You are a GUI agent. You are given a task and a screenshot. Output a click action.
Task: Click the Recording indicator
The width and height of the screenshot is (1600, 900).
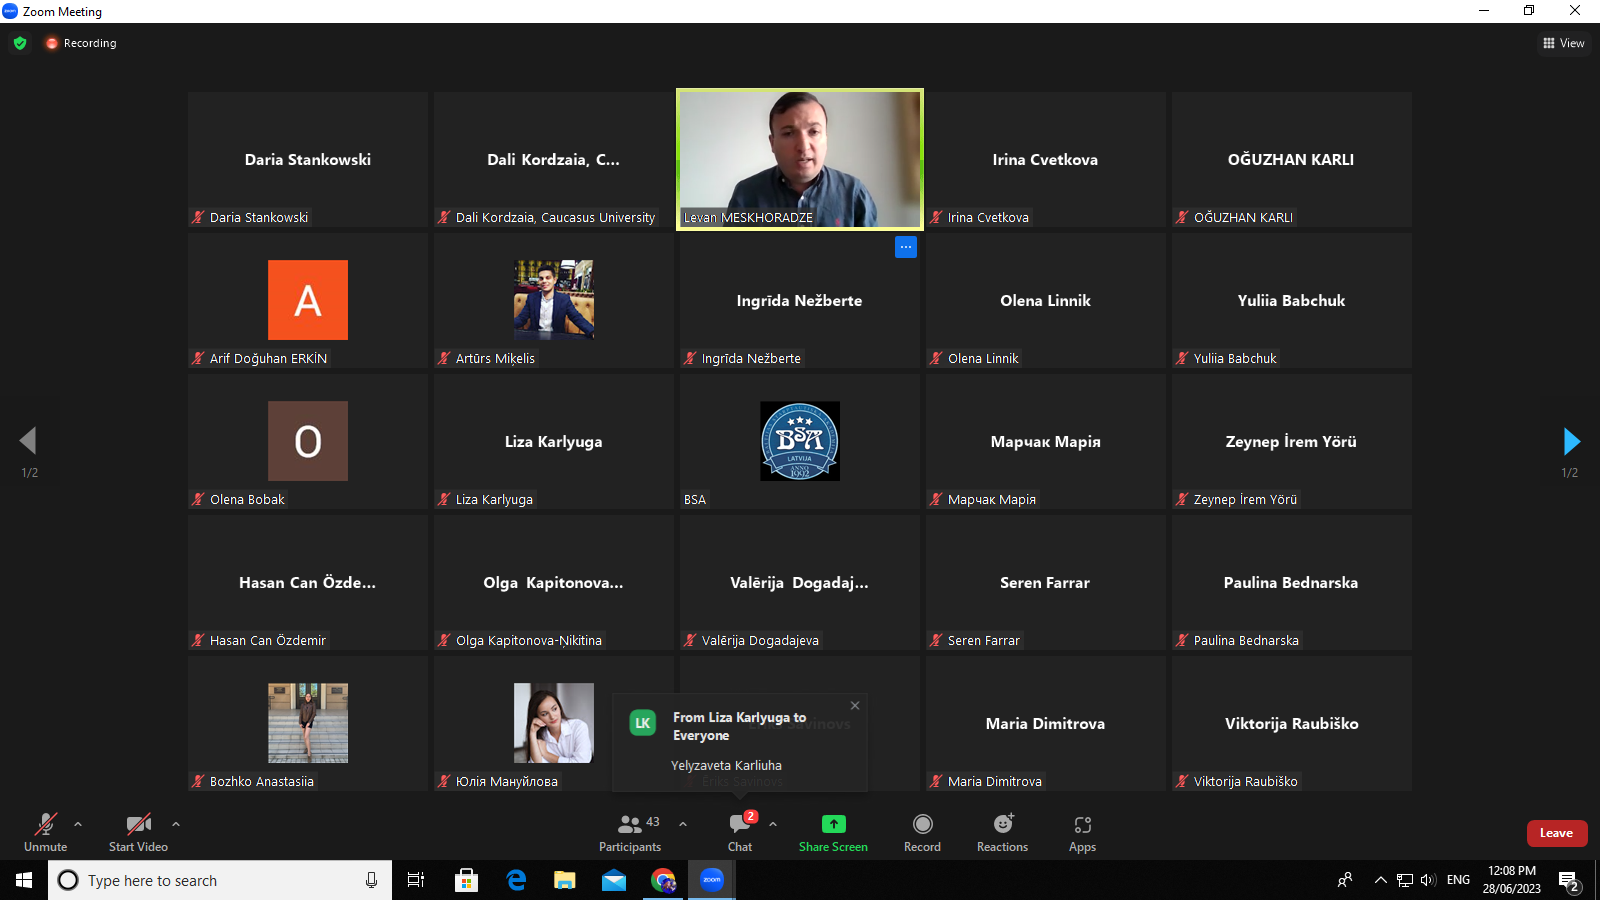(x=81, y=43)
